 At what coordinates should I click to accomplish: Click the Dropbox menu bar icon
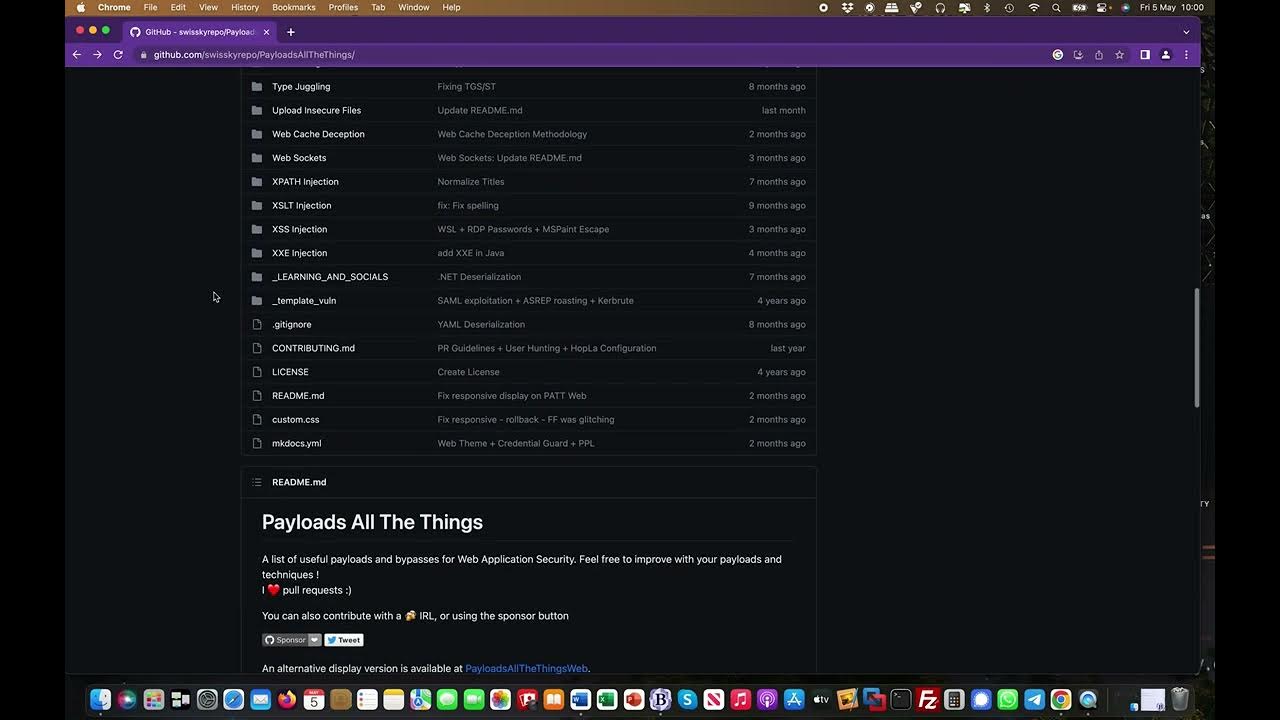pyautogui.click(x=847, y=7)
